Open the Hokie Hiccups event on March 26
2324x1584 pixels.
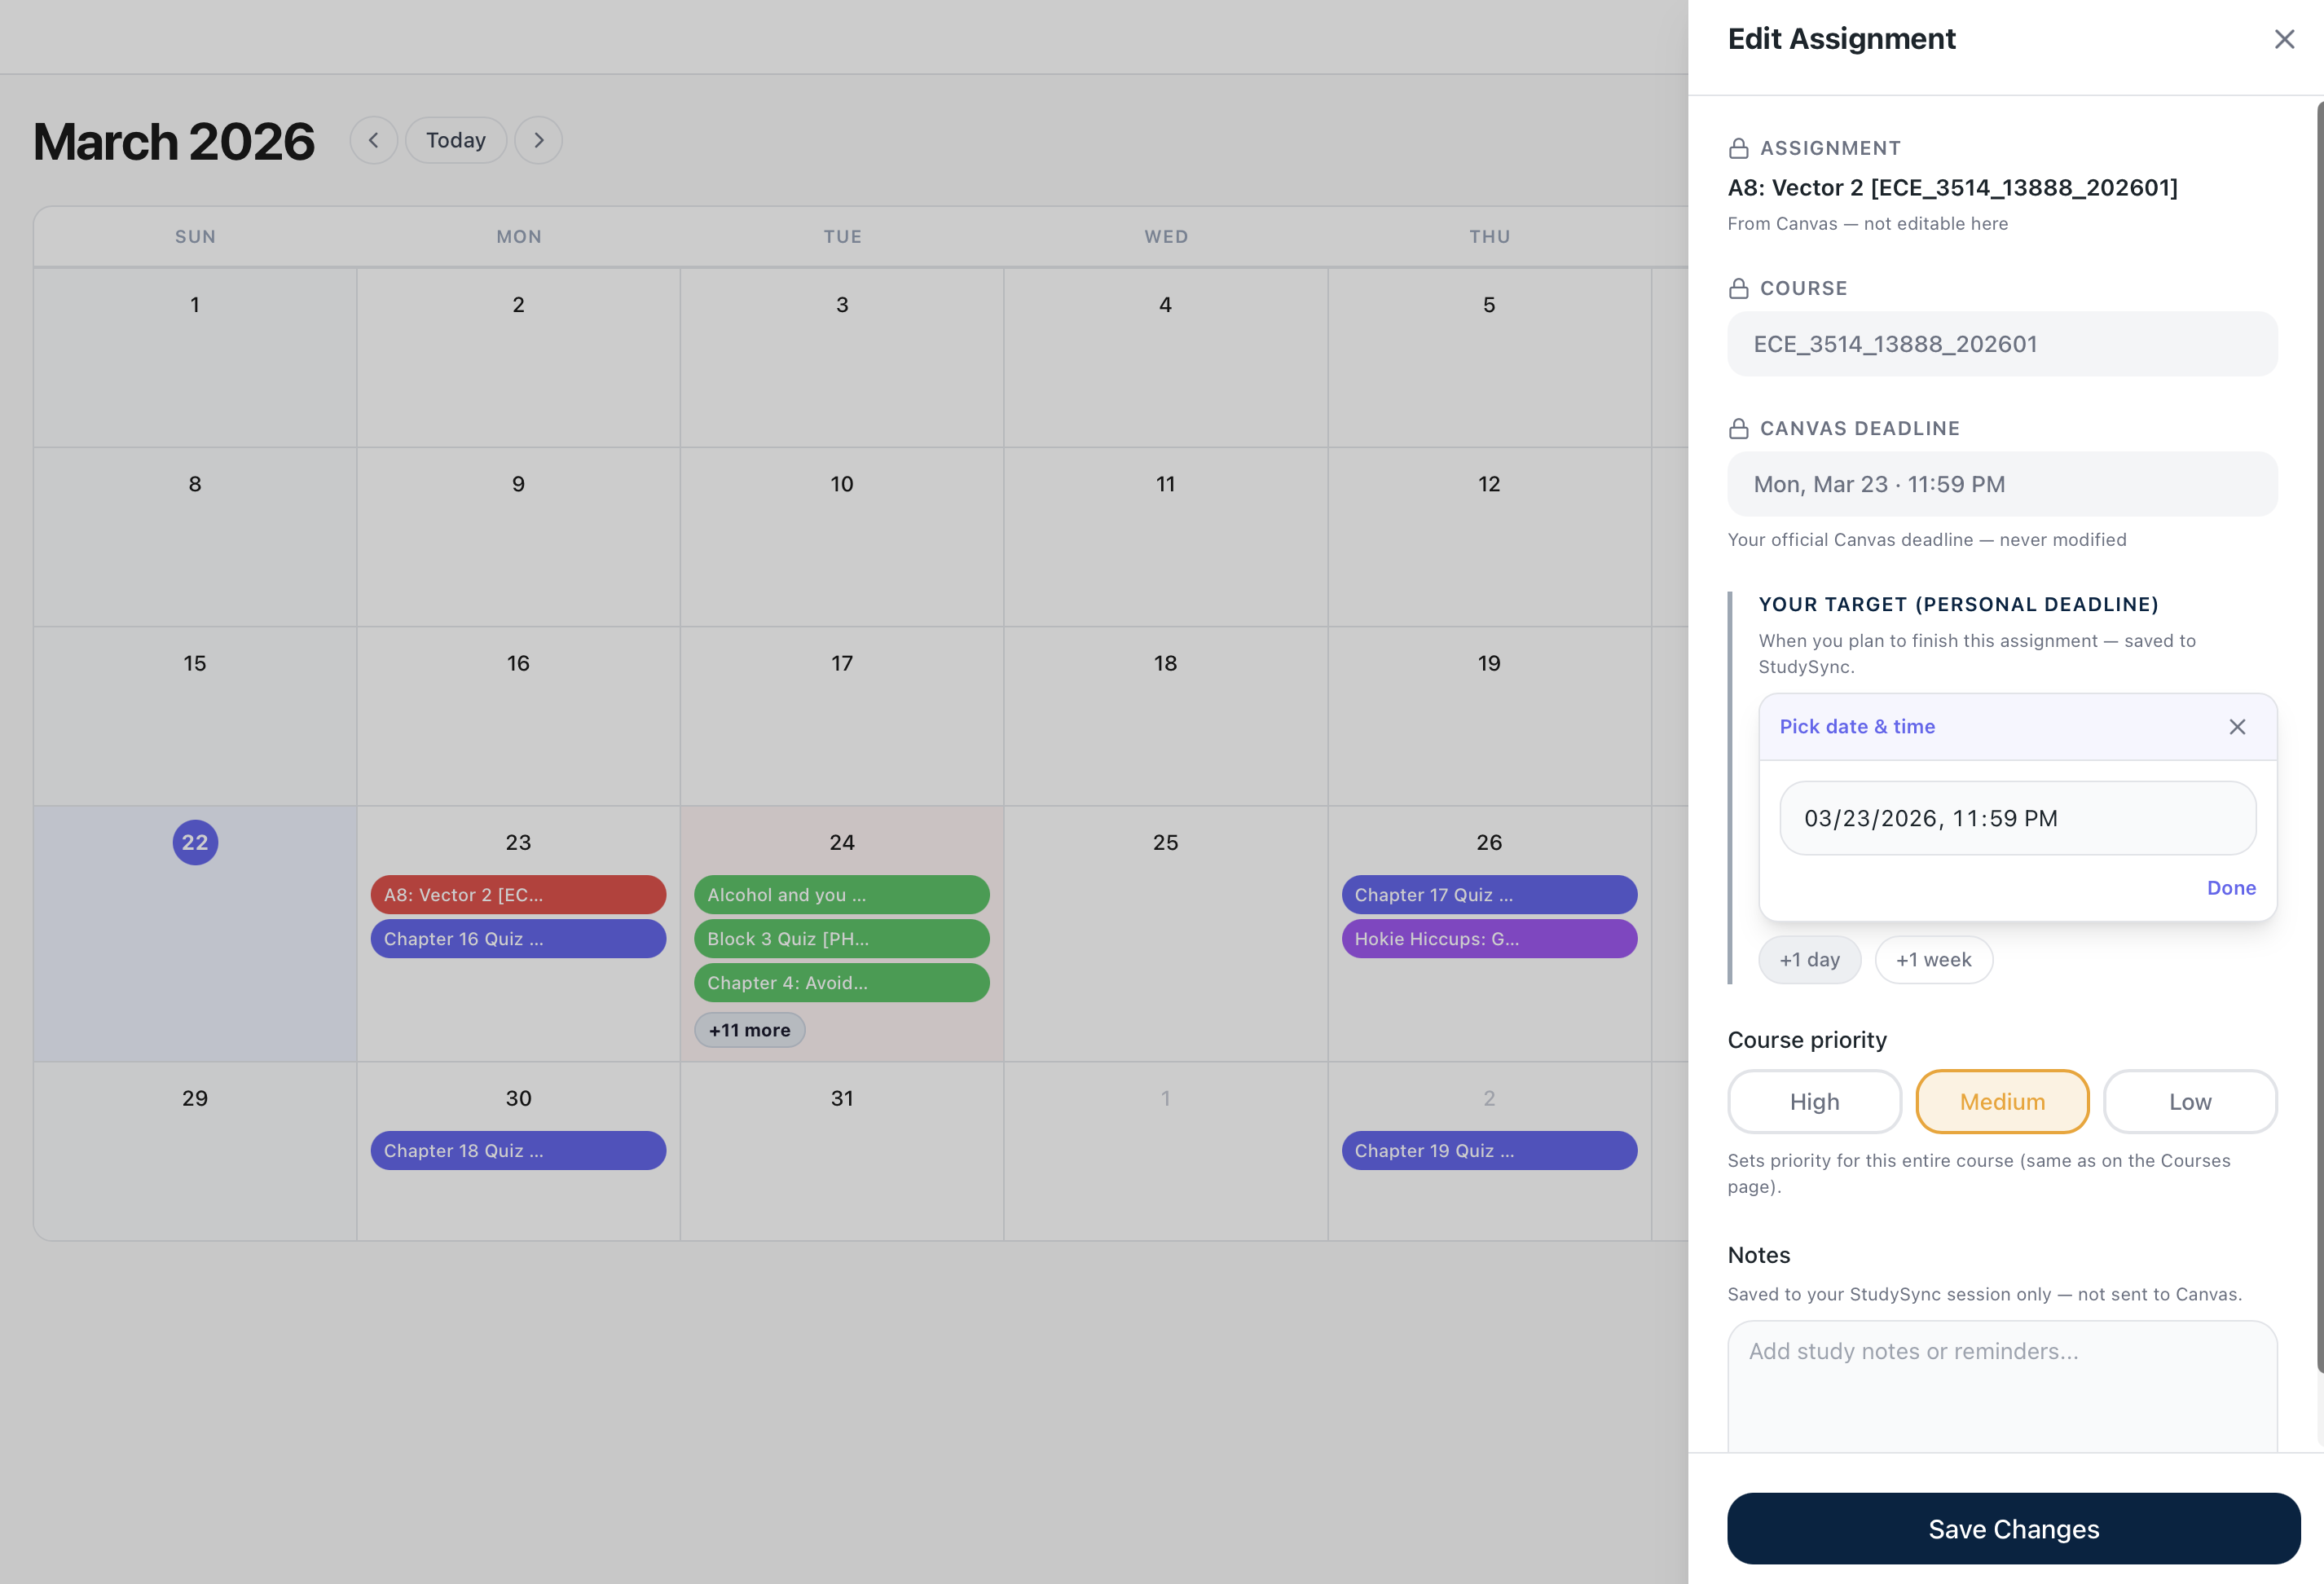[1488, 939]
